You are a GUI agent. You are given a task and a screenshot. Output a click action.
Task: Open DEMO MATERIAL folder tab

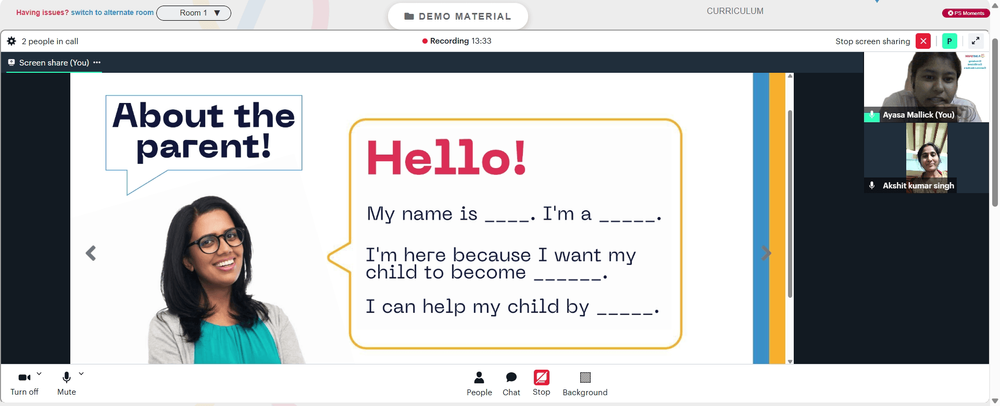click(458, 17)
